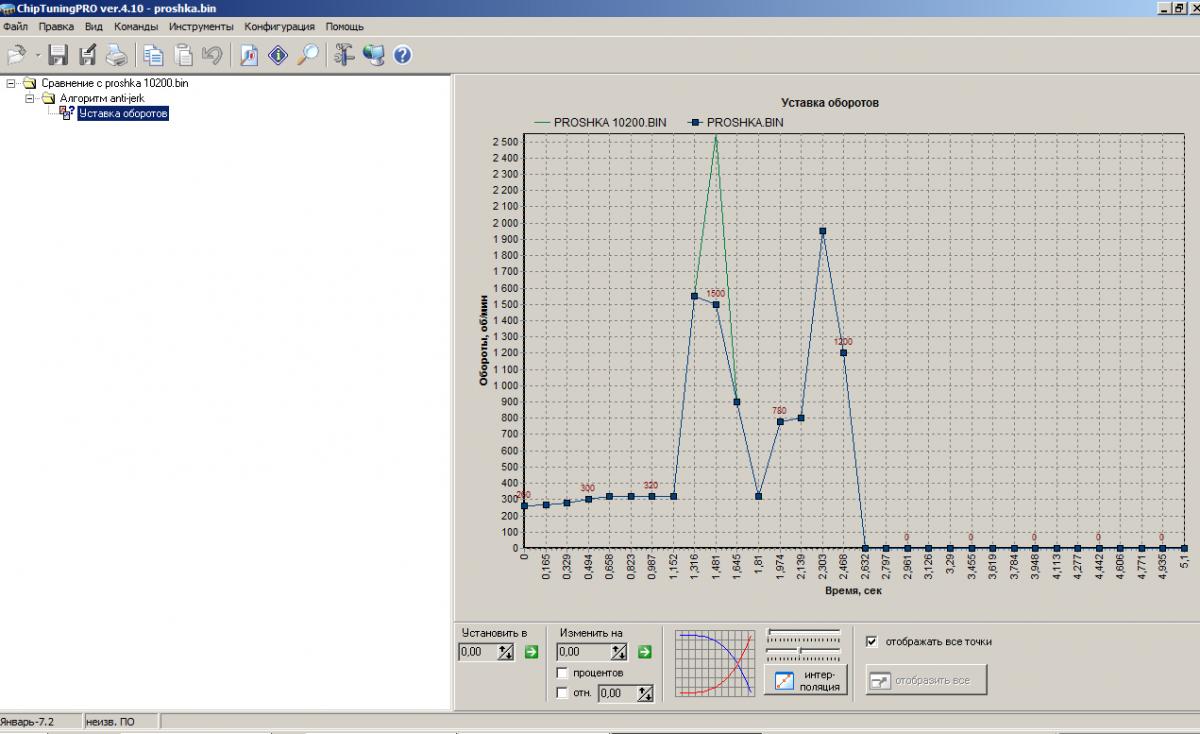This screenshot has height=734, width=1200.
Task: Apply value with green arrow under 'Изменить на'
Action: (x=645, y=652)
